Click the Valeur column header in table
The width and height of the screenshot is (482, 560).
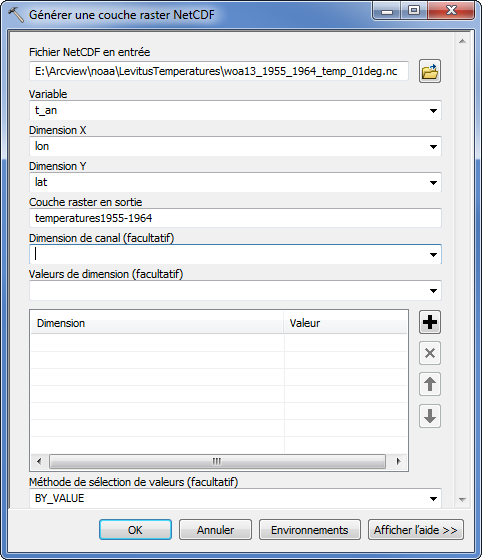coord(345,323)
